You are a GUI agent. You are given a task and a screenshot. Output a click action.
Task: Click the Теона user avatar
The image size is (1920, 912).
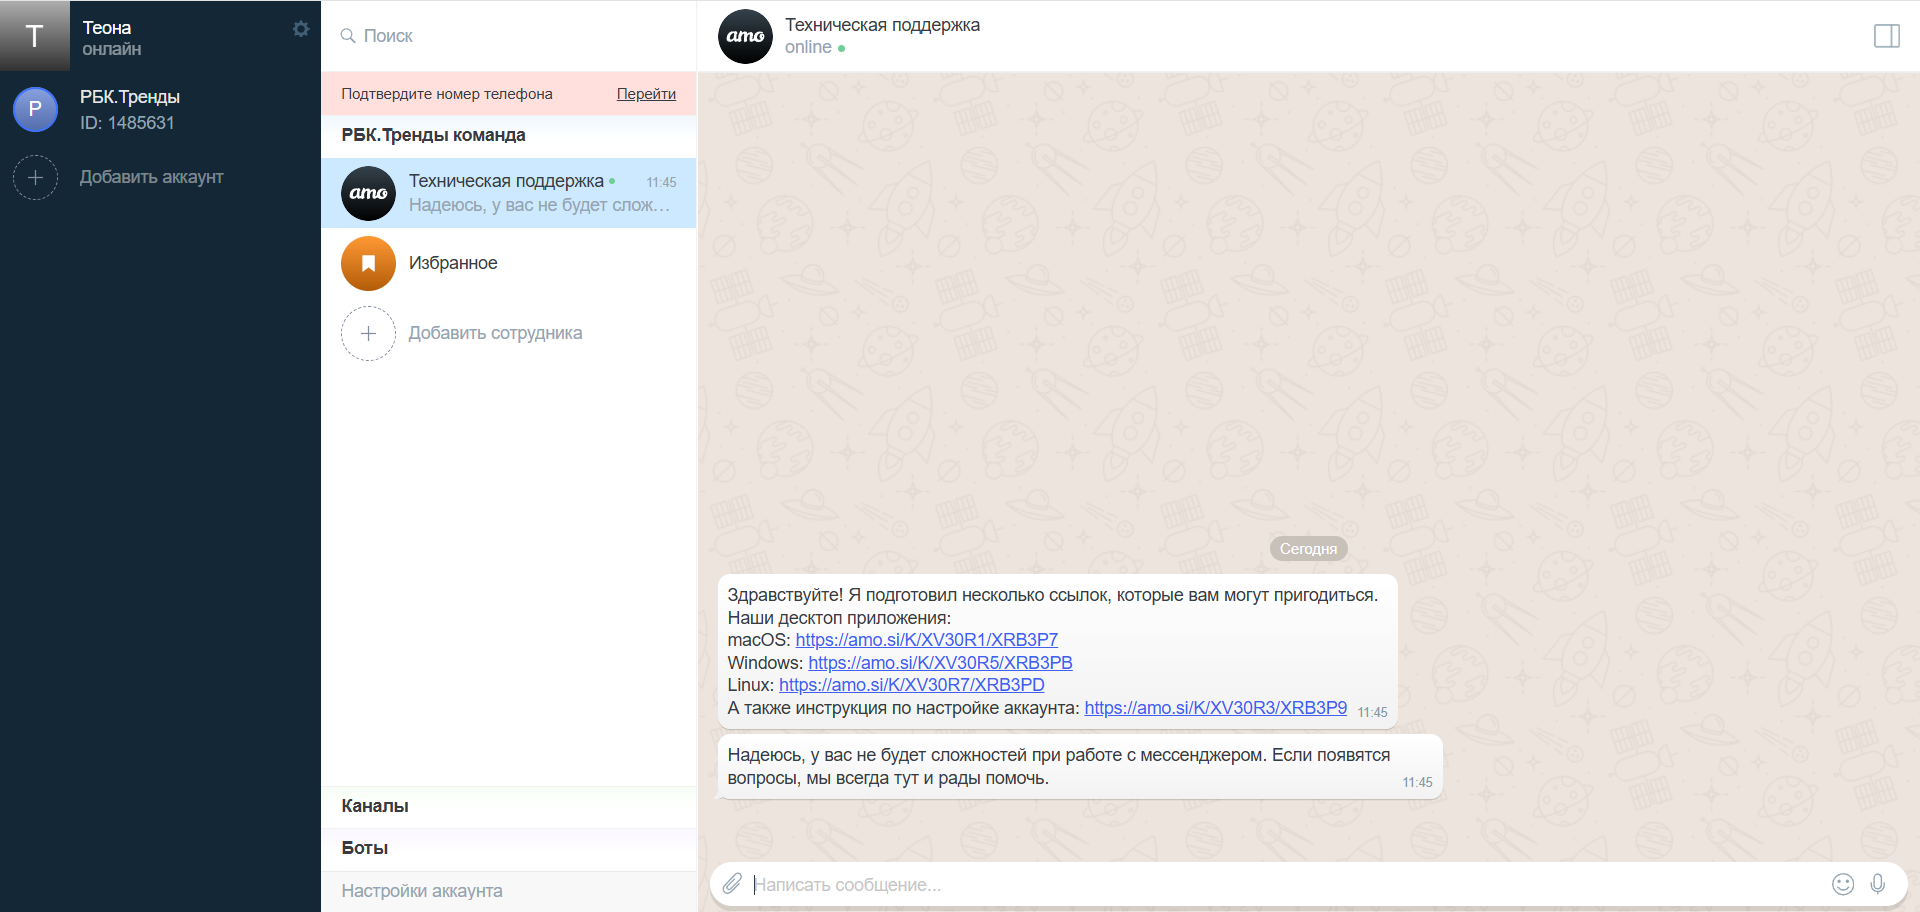tap(35, 35)
